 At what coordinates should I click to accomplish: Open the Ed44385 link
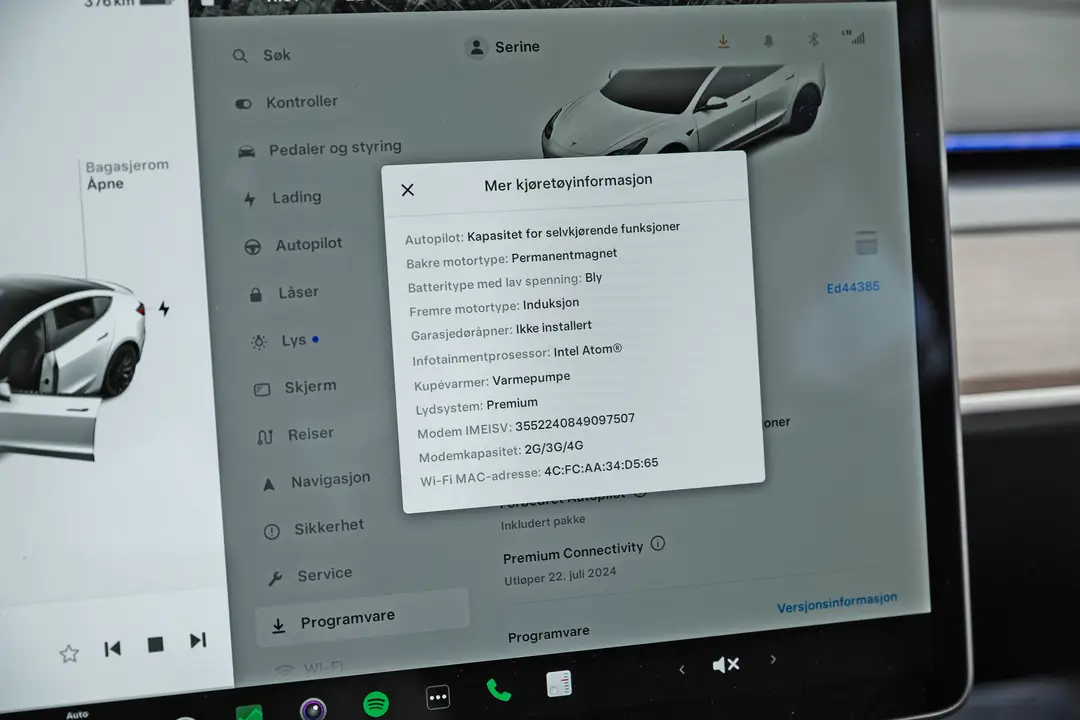tap(853, 287)
